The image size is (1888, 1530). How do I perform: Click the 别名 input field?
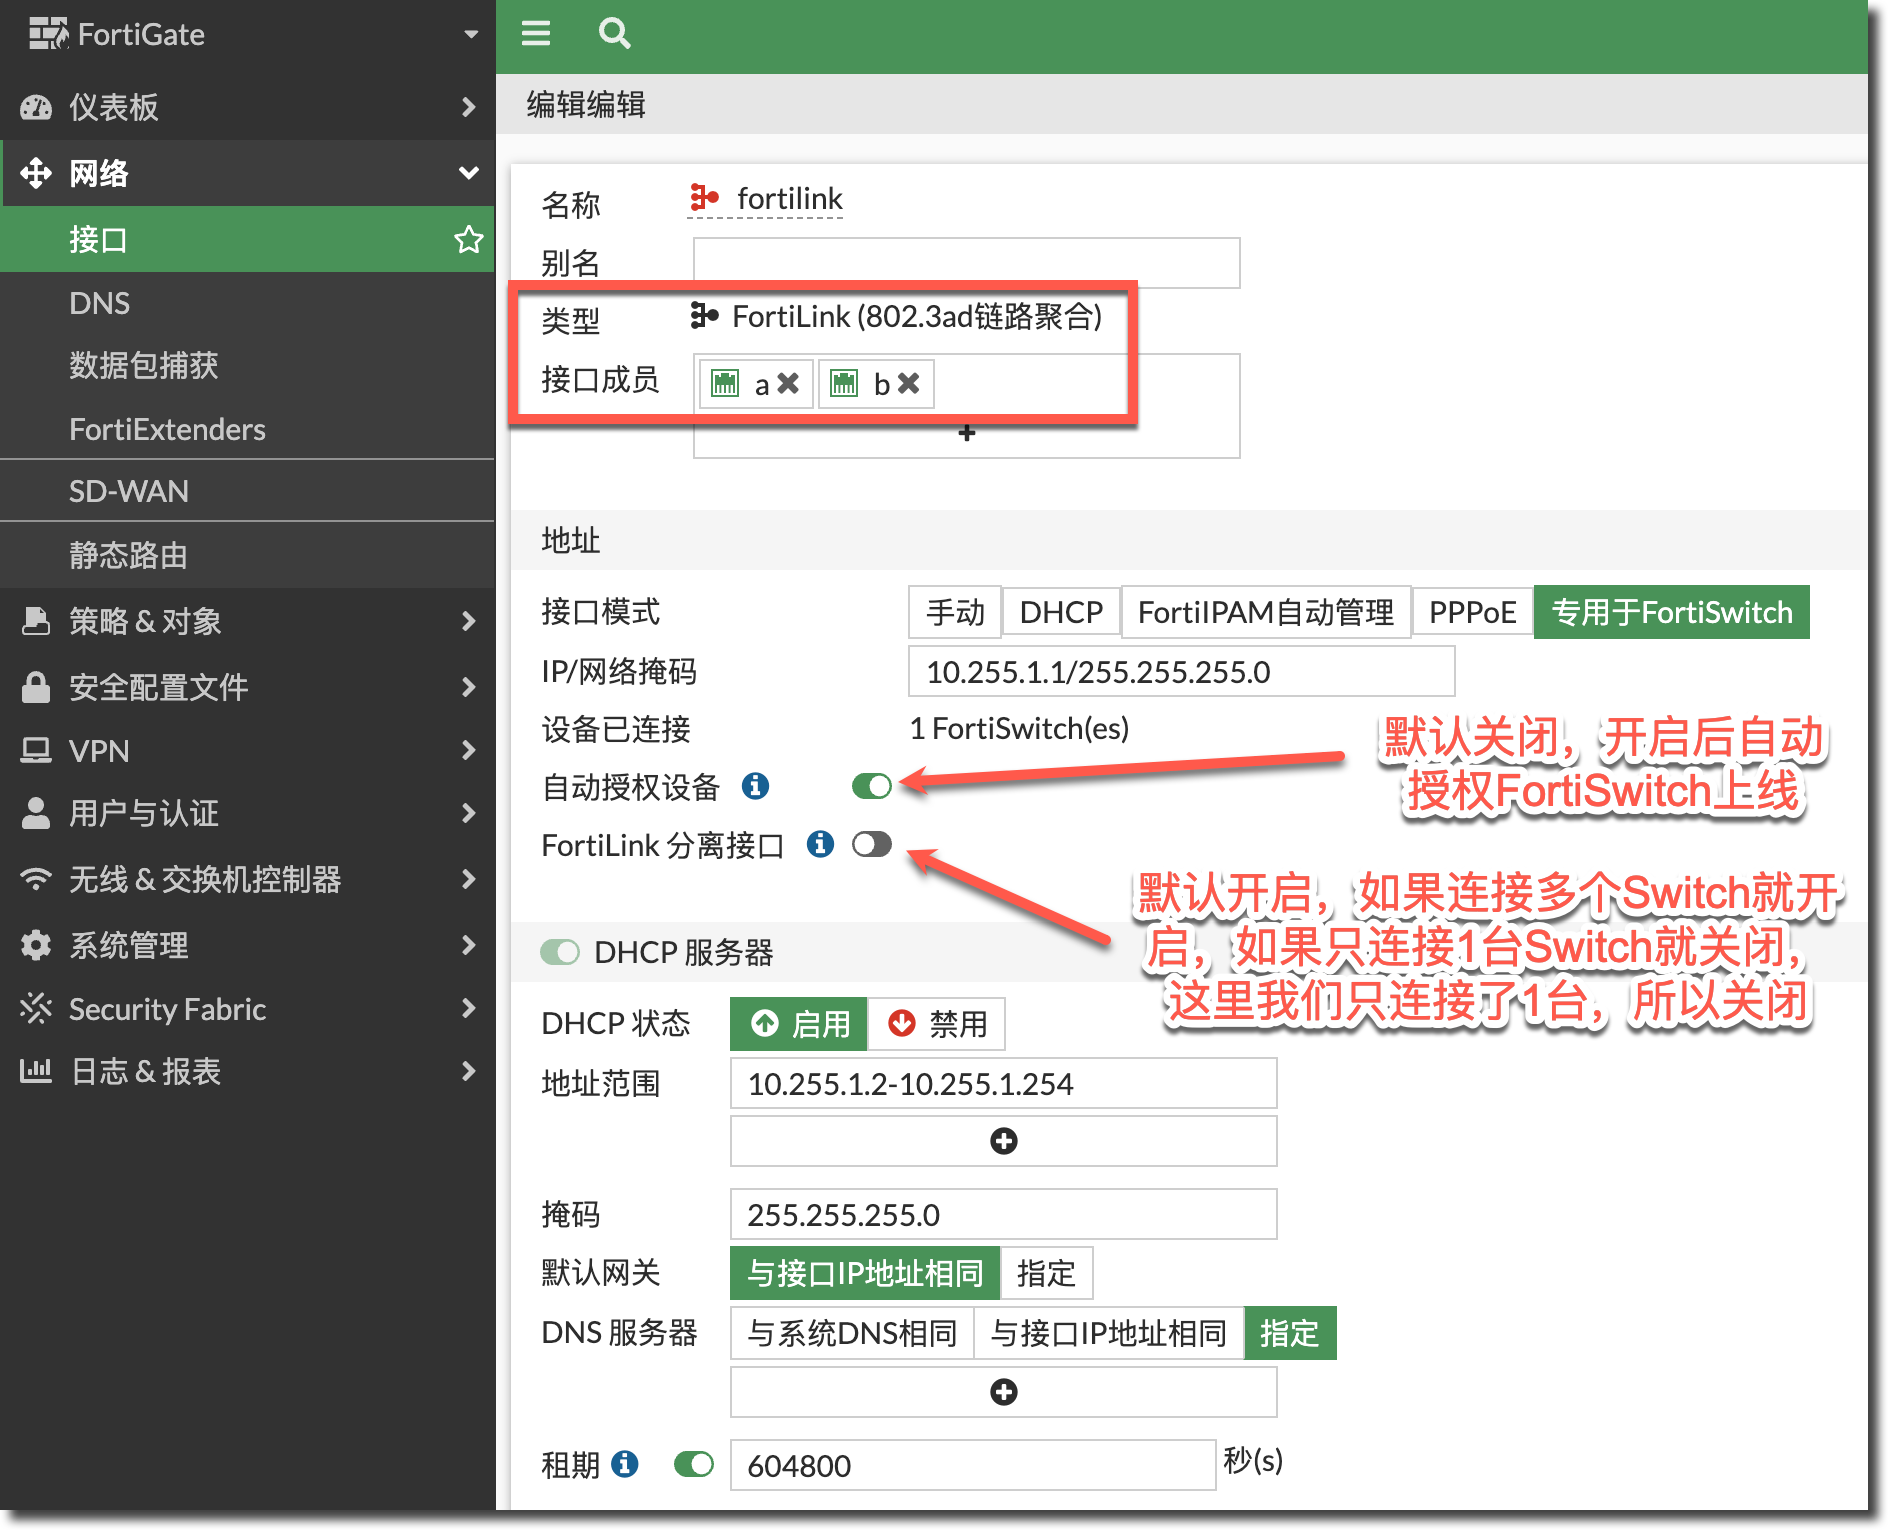coord(966,262)
